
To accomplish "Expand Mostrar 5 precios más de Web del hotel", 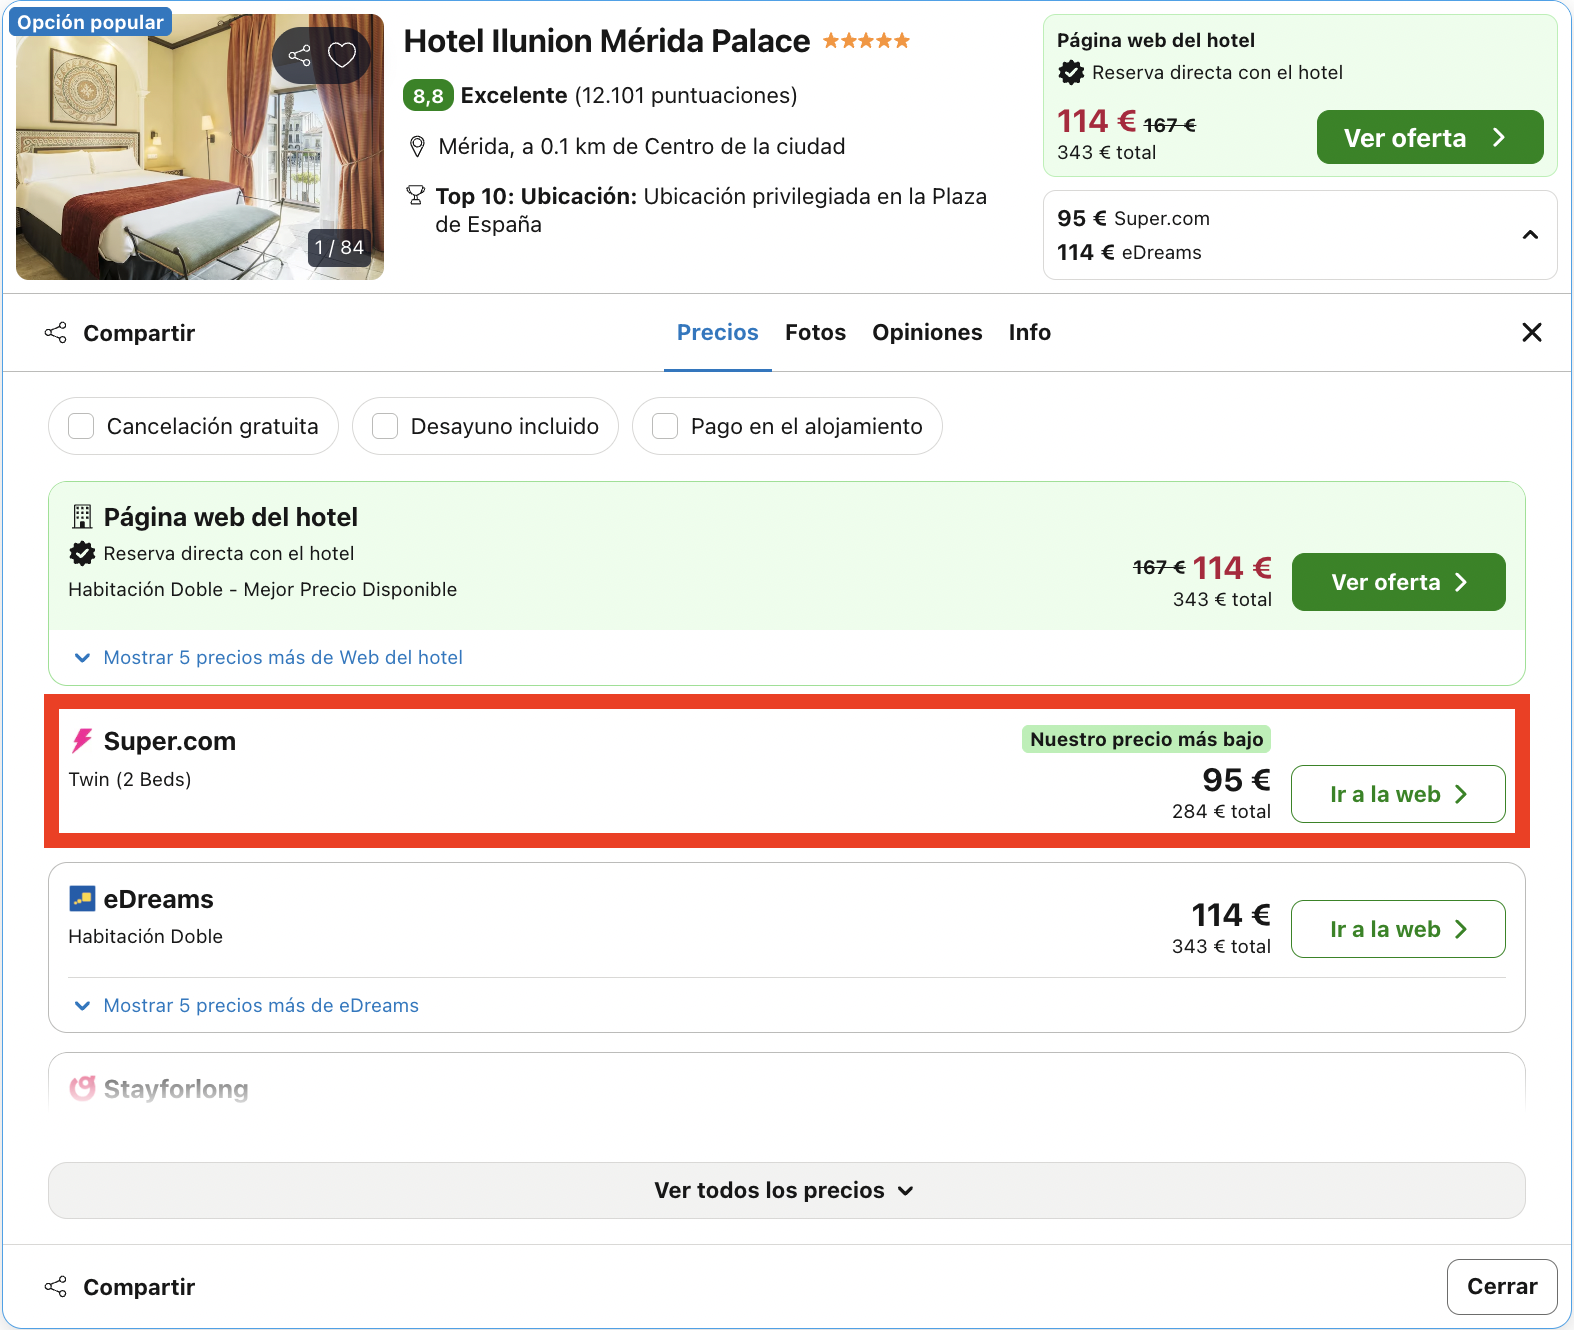I will coord(268,657).
